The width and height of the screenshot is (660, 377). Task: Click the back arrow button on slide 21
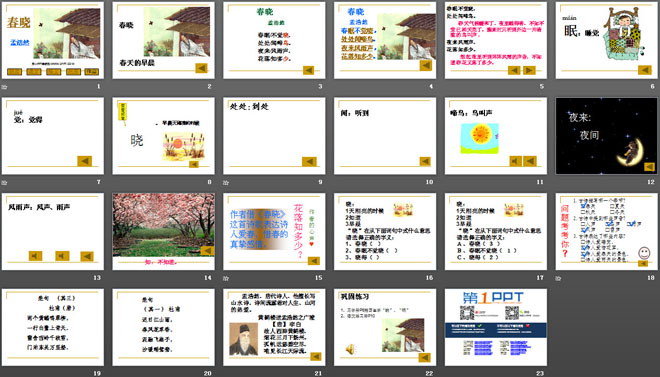(315, 356)
